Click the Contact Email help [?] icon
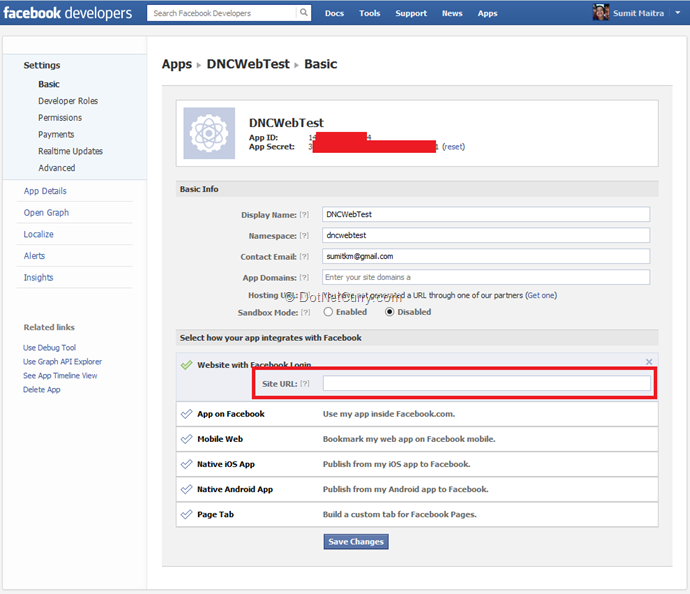 pos(304,257)
